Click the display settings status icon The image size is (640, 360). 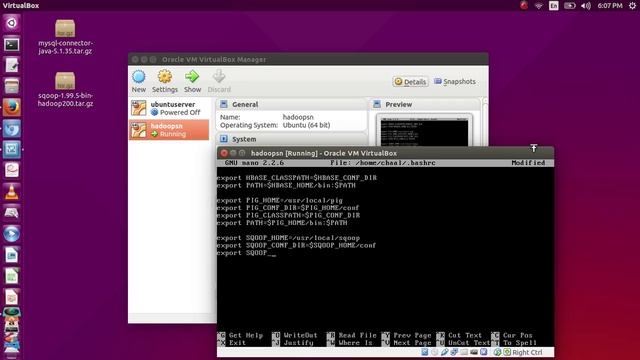474,352
